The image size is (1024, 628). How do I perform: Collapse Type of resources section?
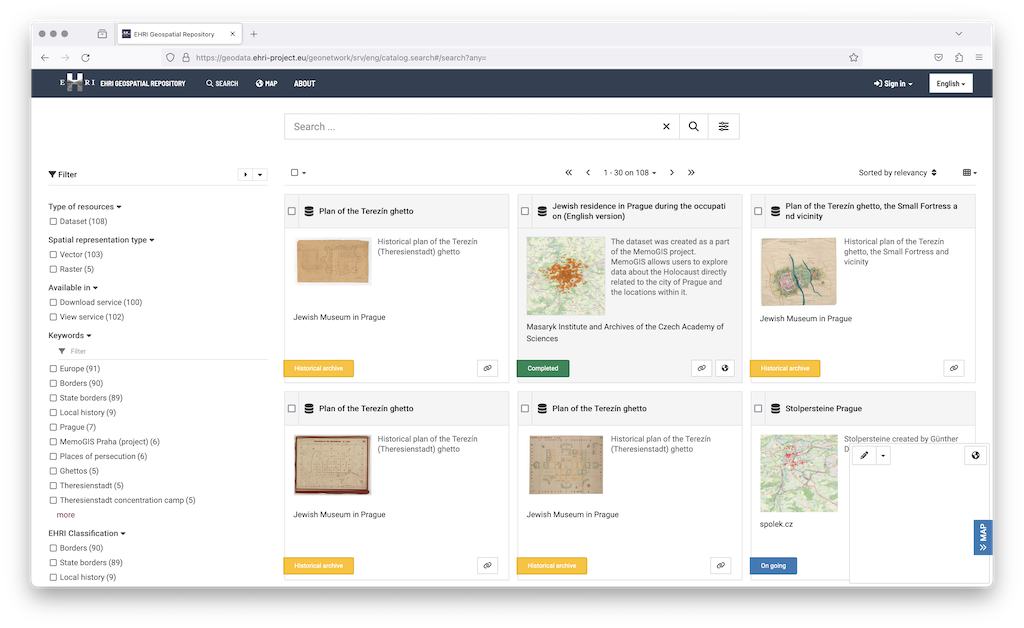85,206
